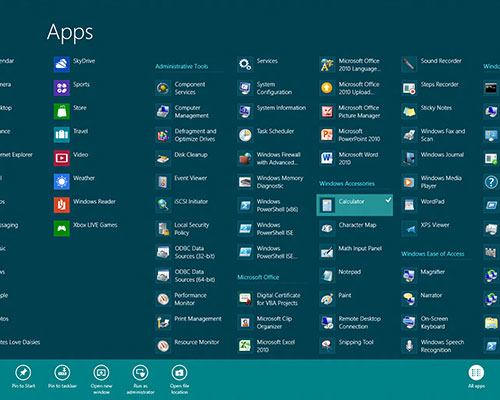The height and width of the screenshot is (400, 500).
Task: Open Microsoft Office Picture Manager entry
Action: pyautogui.click(x=350, y=112)
